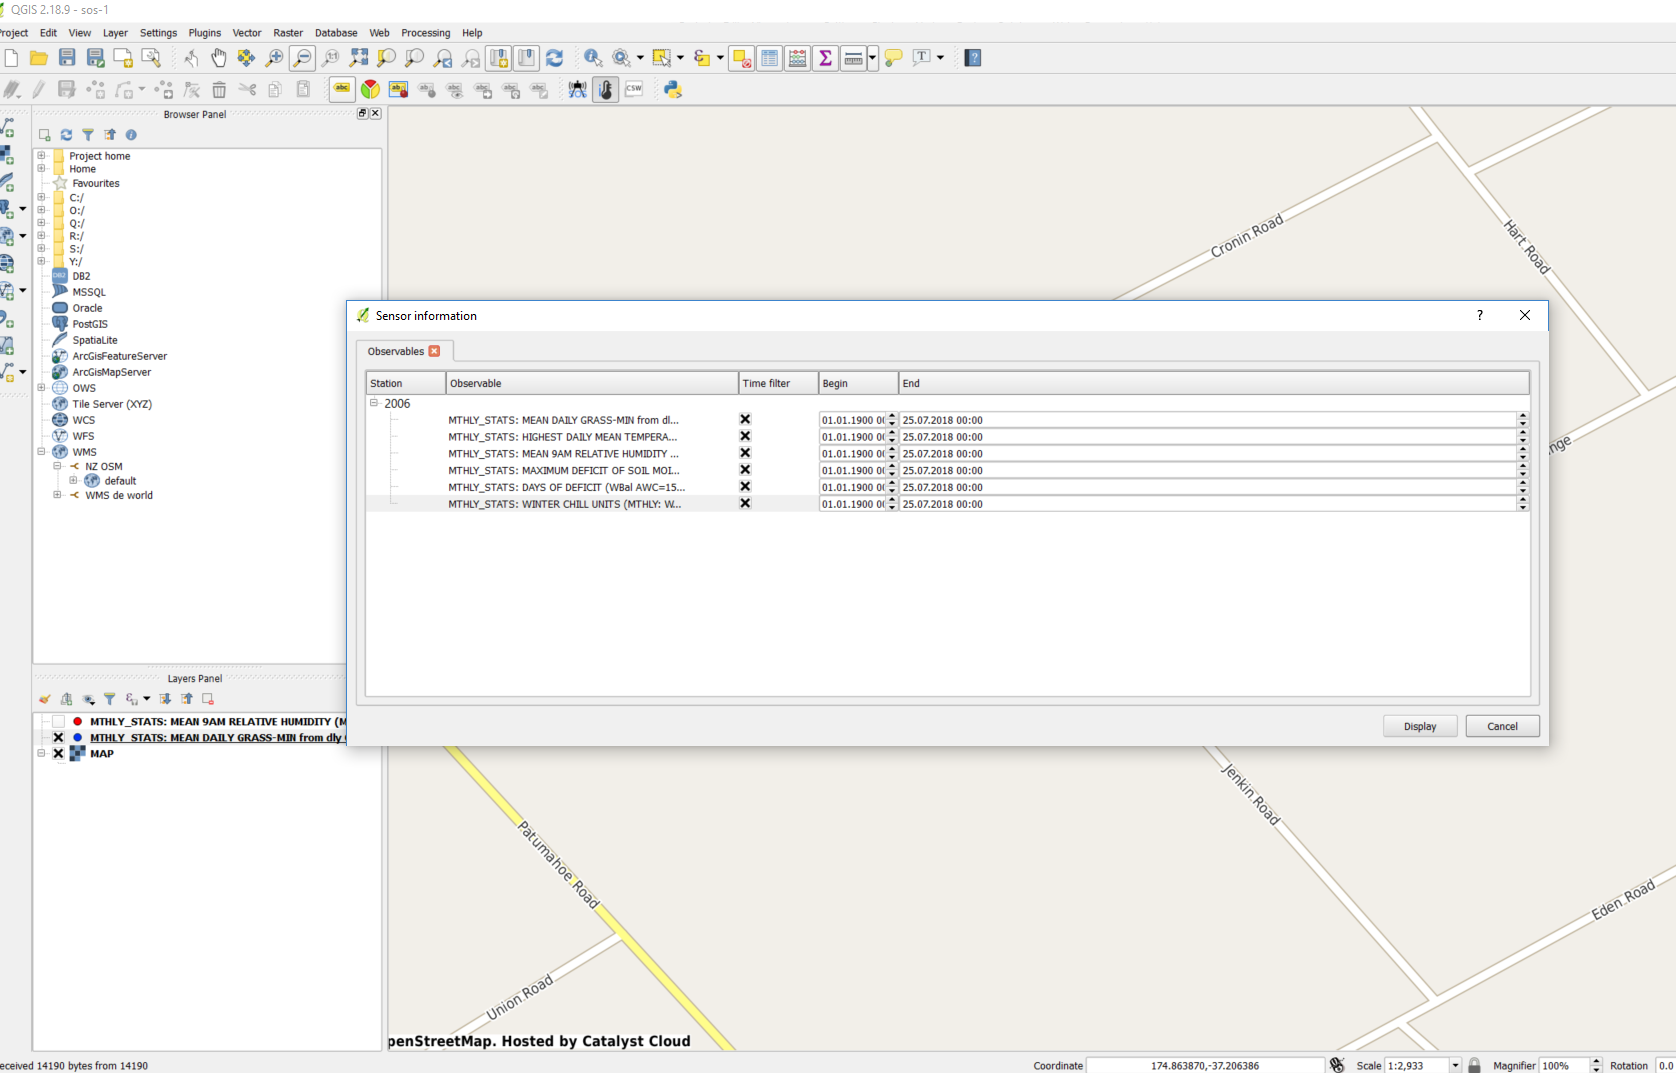Image resolution: width=1676 pixels, height=1073 pixels.
Task: Open a project with the folder icon
Action: pyautogui.click(x=39, y=58)
